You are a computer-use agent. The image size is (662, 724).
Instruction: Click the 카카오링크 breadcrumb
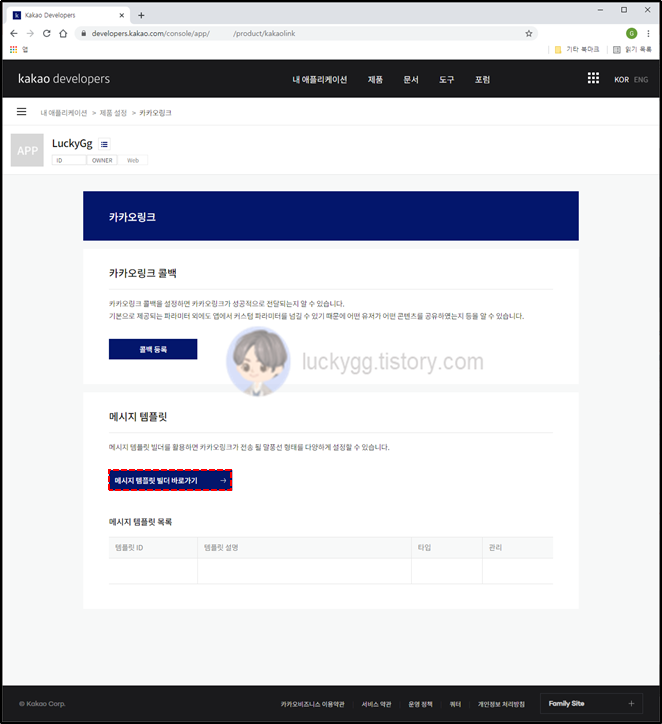[155, 113]
